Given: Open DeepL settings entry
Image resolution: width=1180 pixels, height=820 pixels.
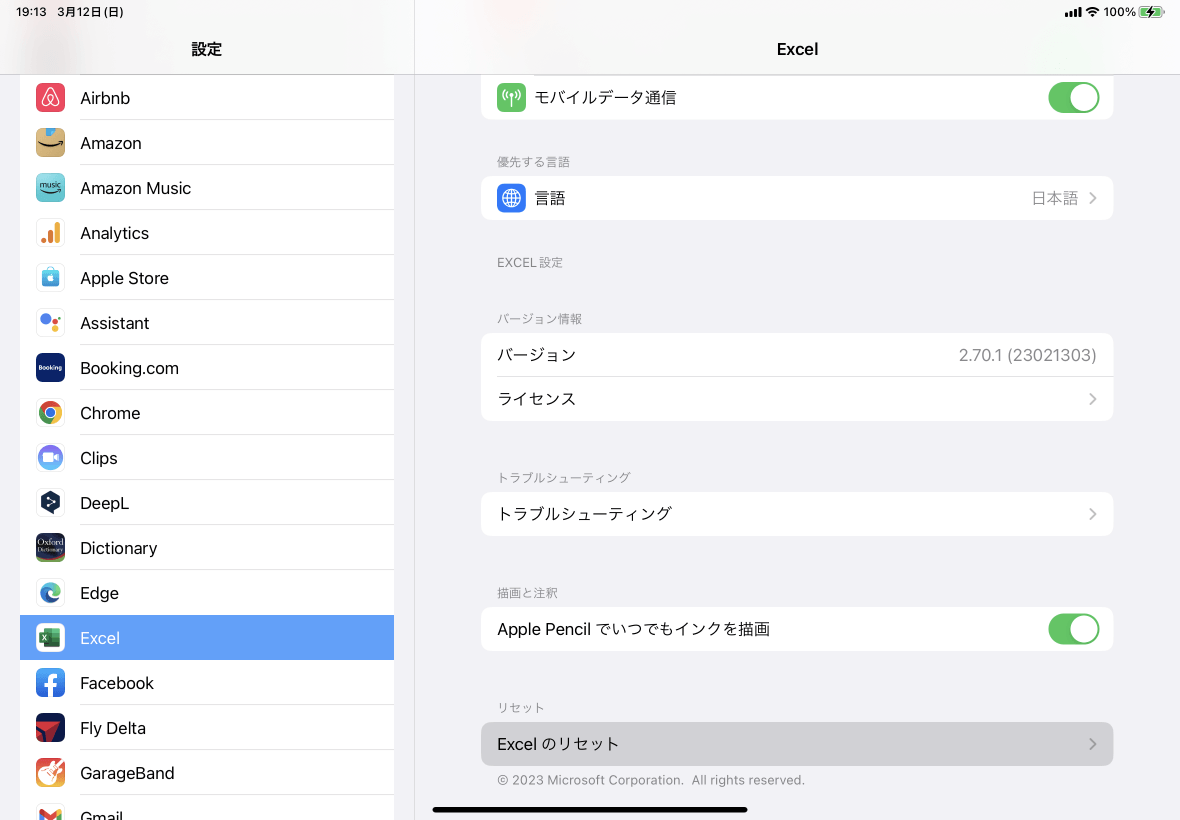Looking at the screenshot, I should 207,503.
